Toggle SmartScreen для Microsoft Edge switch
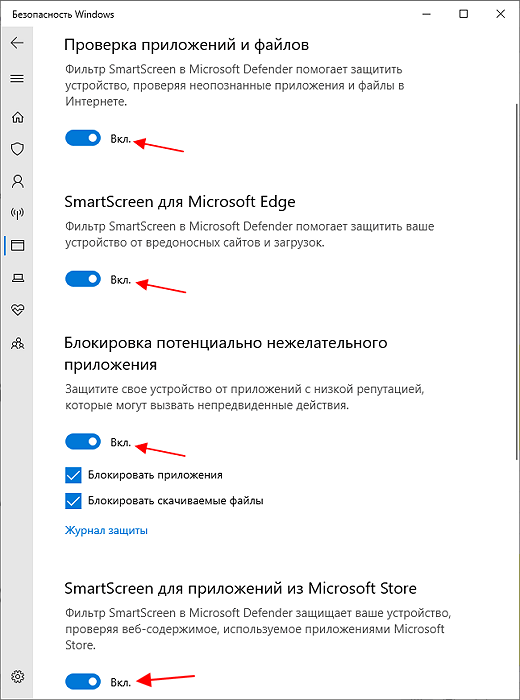This screenshot has width=520, height=700. 83,279
